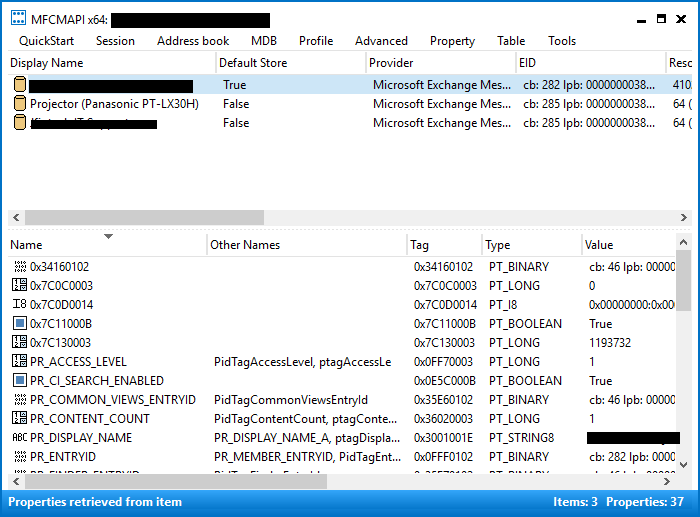
Task: Click scroll-down arrow of properties vertical scrollbar
Action: pyautogui.click(x=683, y=464)
